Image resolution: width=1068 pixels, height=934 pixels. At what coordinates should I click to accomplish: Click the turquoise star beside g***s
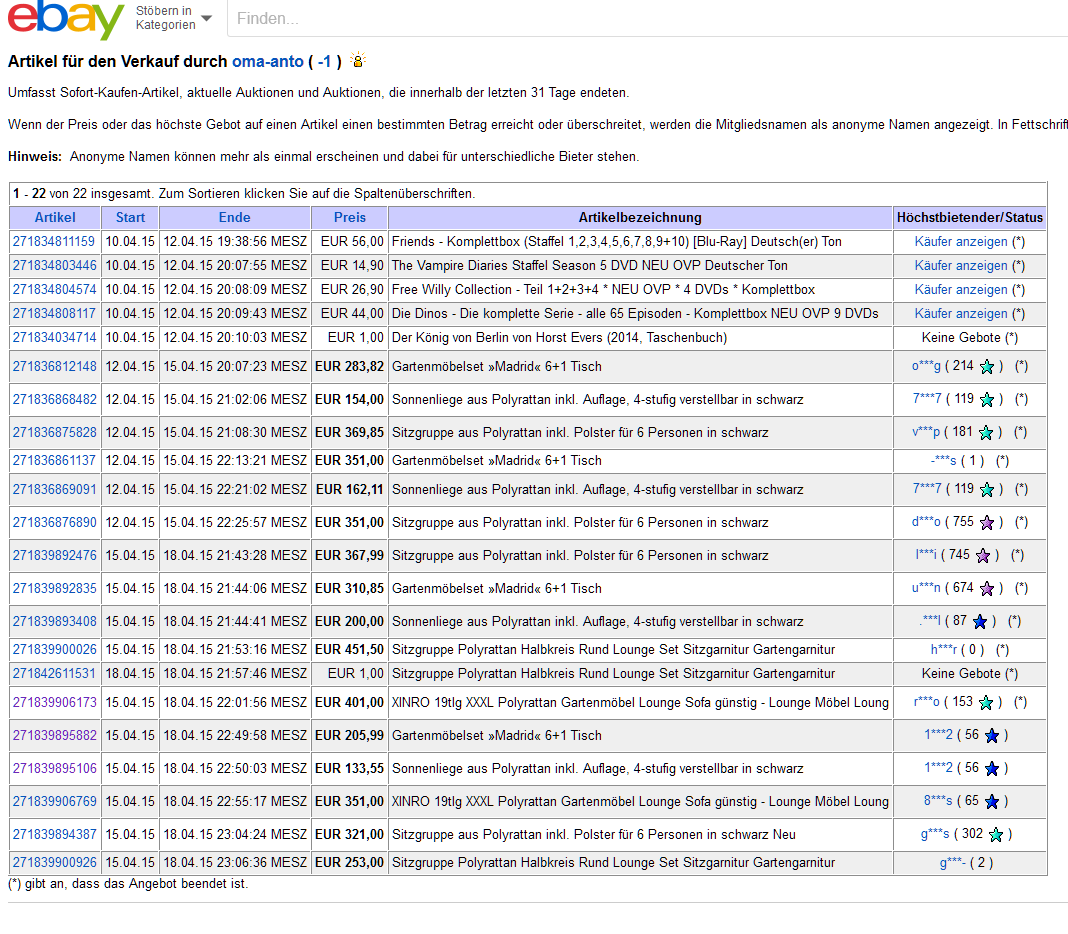pos(996,835)
